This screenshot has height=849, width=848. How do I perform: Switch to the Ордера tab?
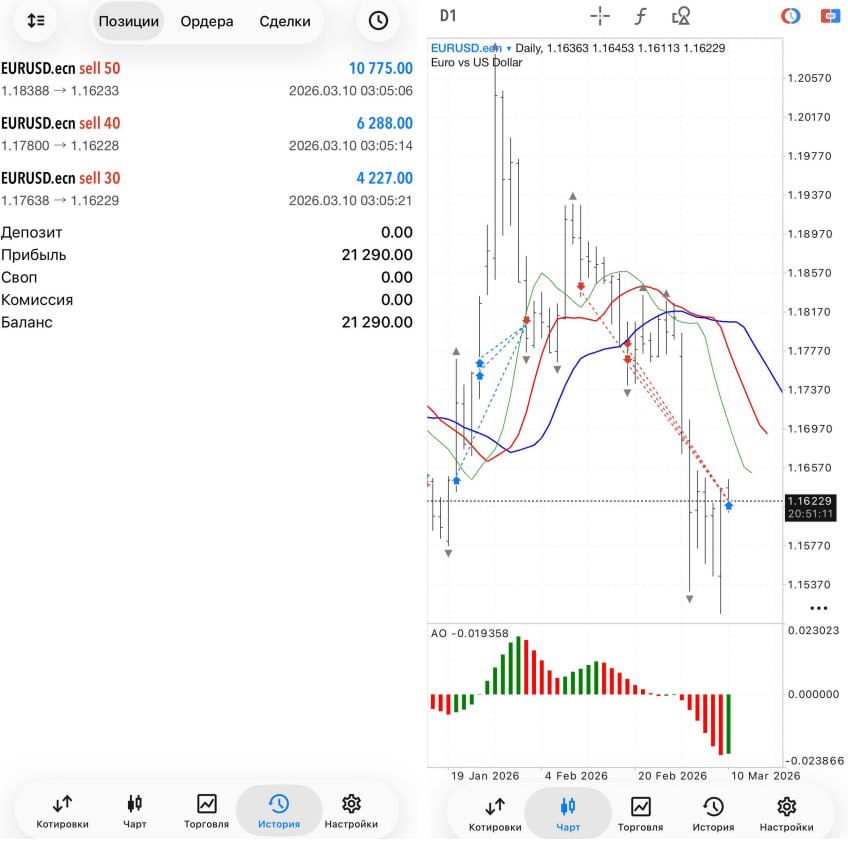tap(207, 21)
